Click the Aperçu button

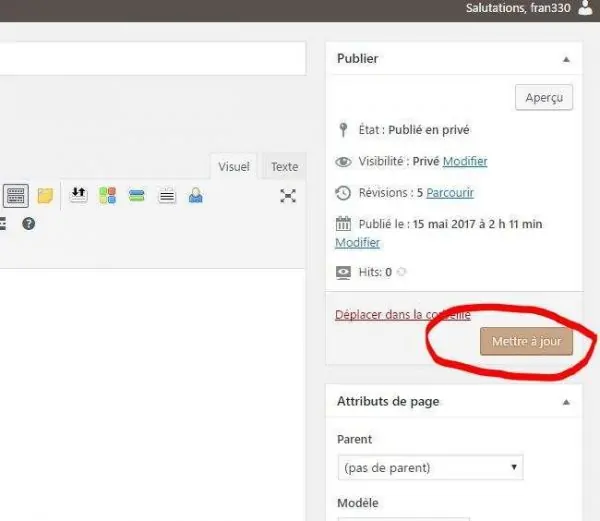click(x=544, y=98)
